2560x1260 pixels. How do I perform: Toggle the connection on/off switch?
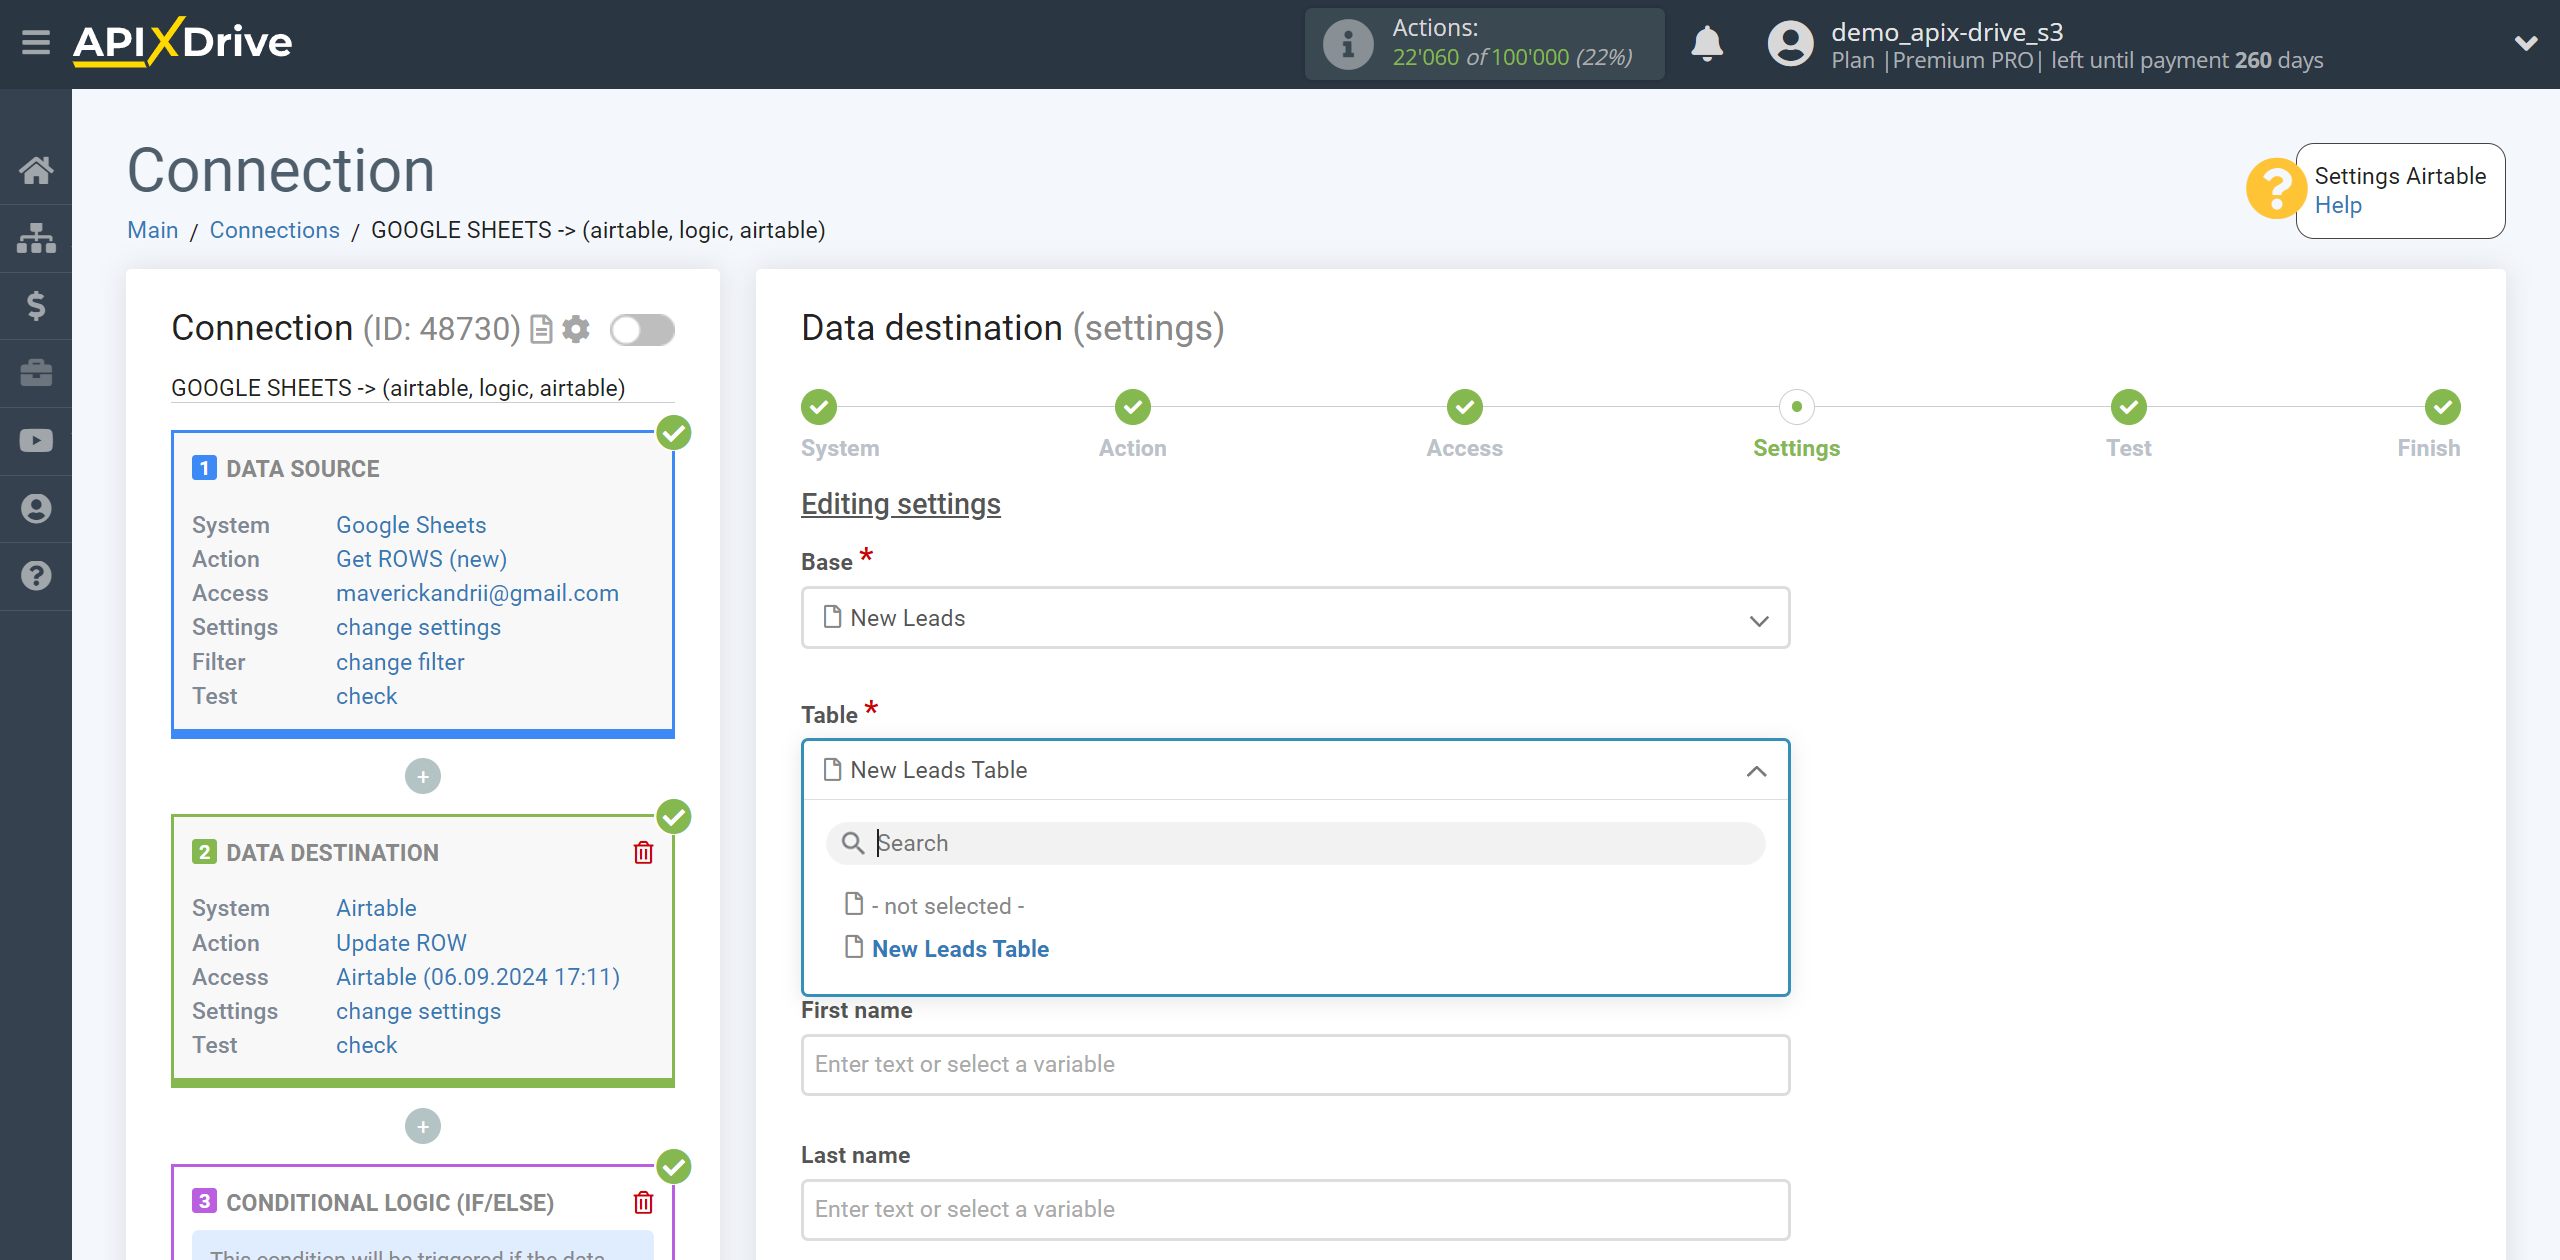(643, 329)
